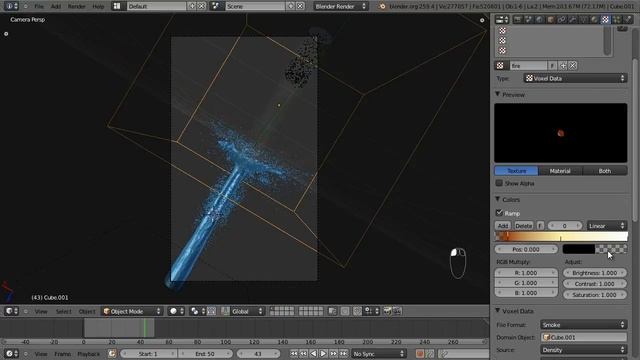Viewport: 640px width, 360px height.
Task: Click the scene browse icon
Action: click(x=216, y=6)
